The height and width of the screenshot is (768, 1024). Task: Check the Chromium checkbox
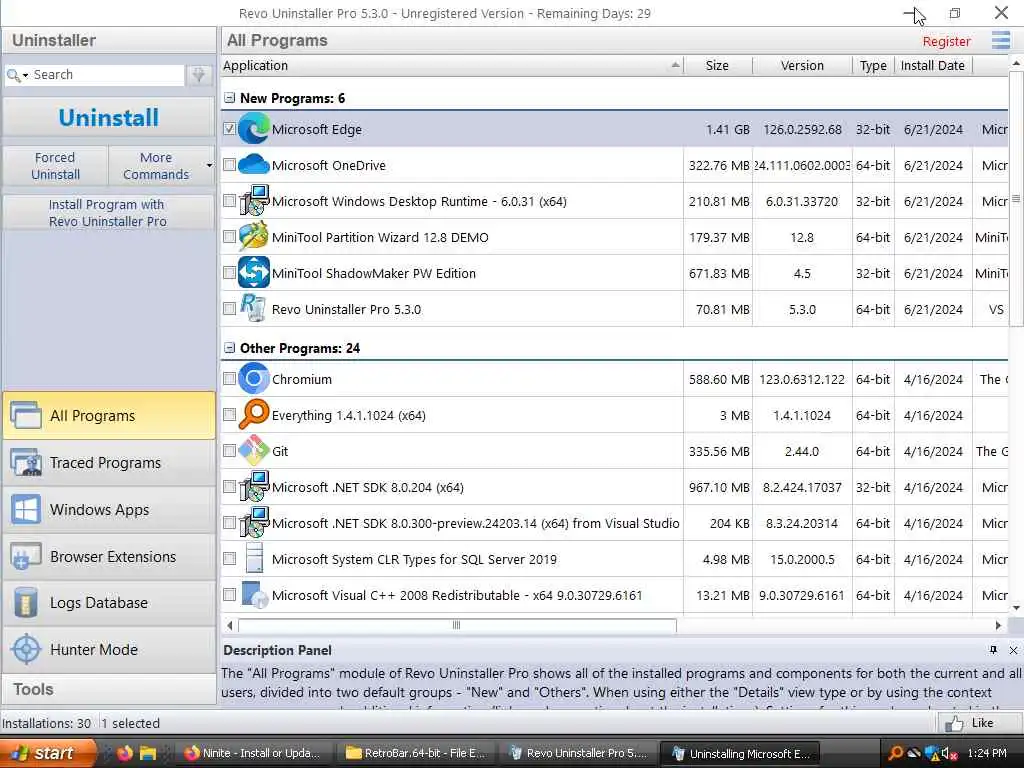pos(229,379)
